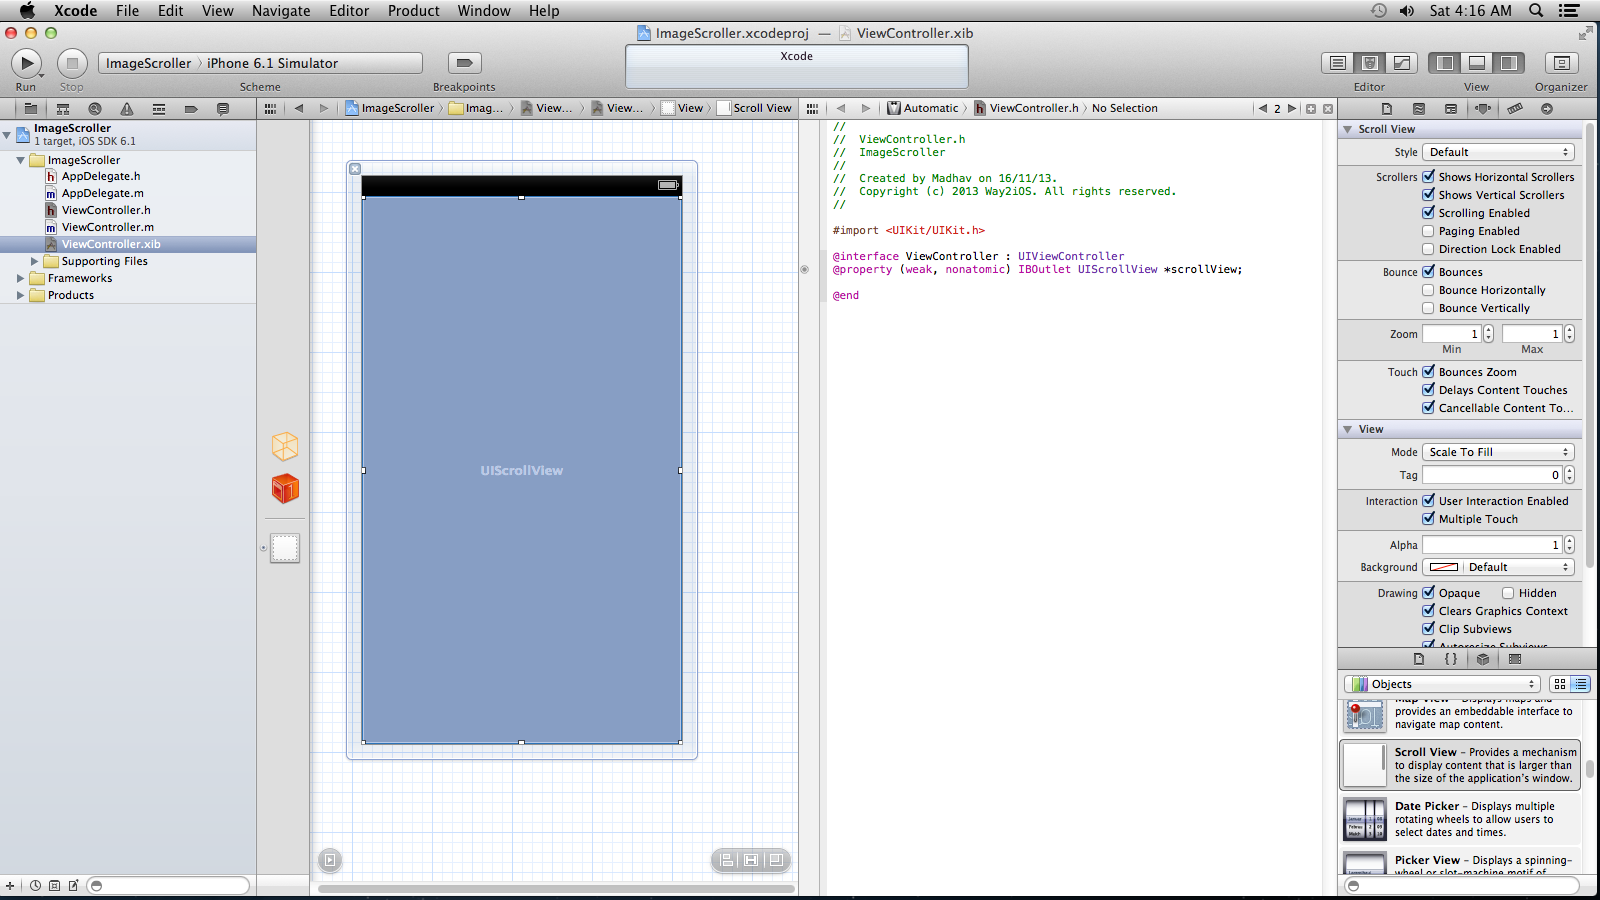Expand the Supporting Files folder

pyautogui.click(x=34, y=261)
